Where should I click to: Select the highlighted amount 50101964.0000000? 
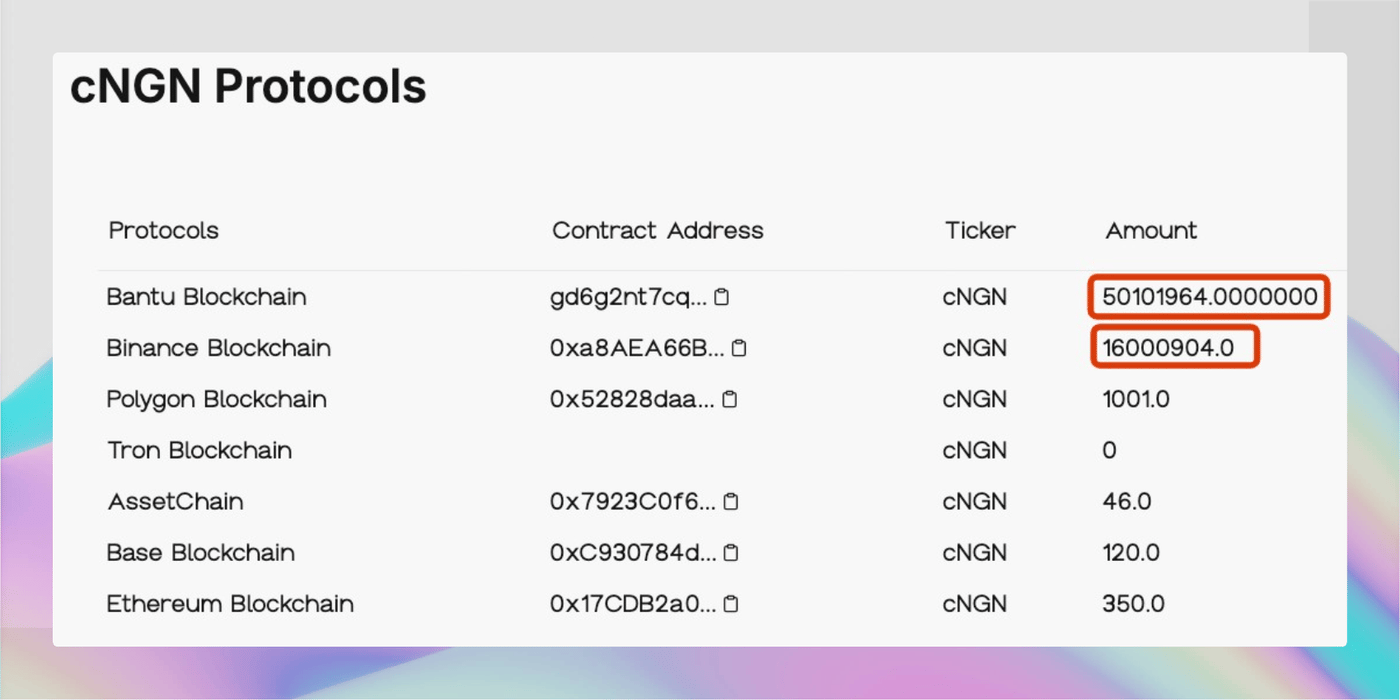(x=1208, y=296)
